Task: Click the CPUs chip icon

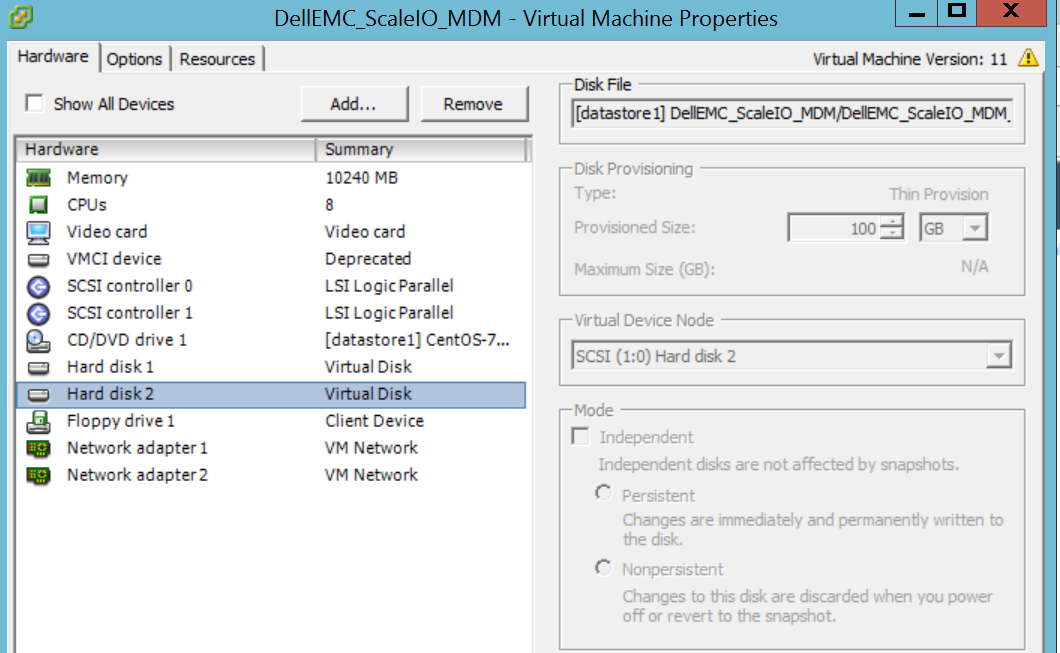Action: pyautogui.click(x=39, y=205)
